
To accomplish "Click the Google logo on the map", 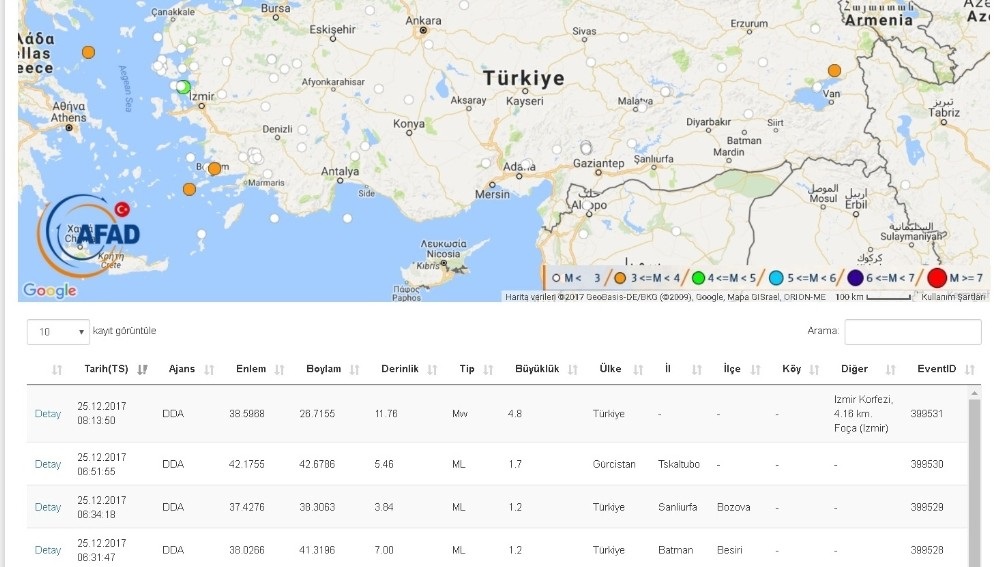I will [49, 290].
